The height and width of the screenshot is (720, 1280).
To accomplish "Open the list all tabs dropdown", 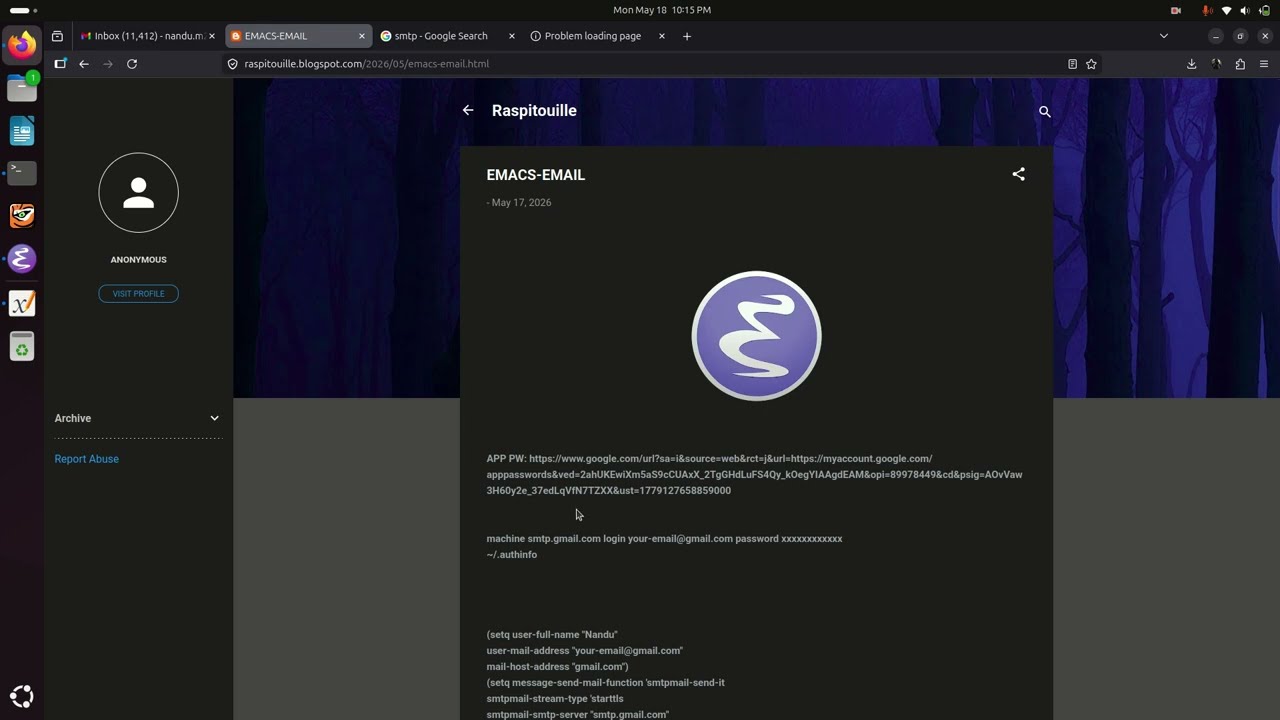I will (x=1163, y=36).
